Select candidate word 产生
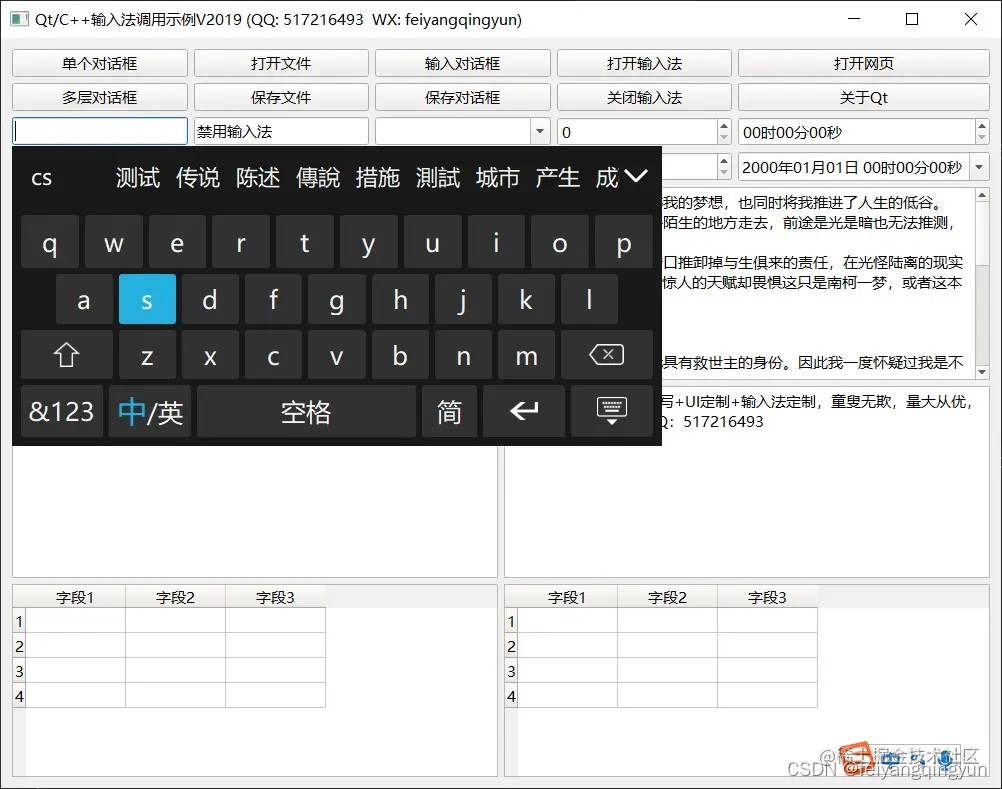The image size is (1002, 789). click(557, 178)
